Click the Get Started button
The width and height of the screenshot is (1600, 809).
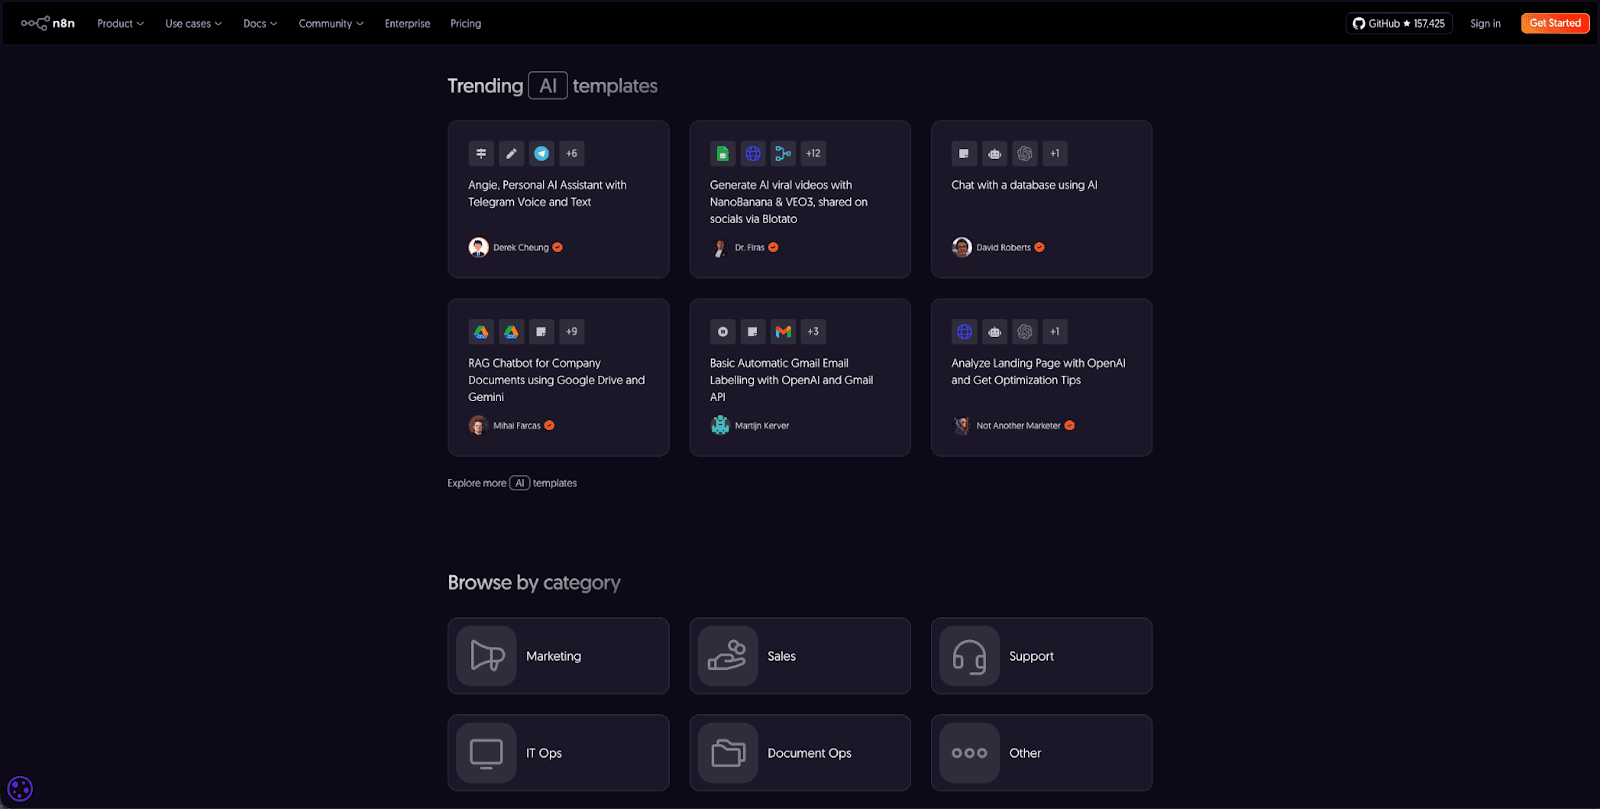1555,23
